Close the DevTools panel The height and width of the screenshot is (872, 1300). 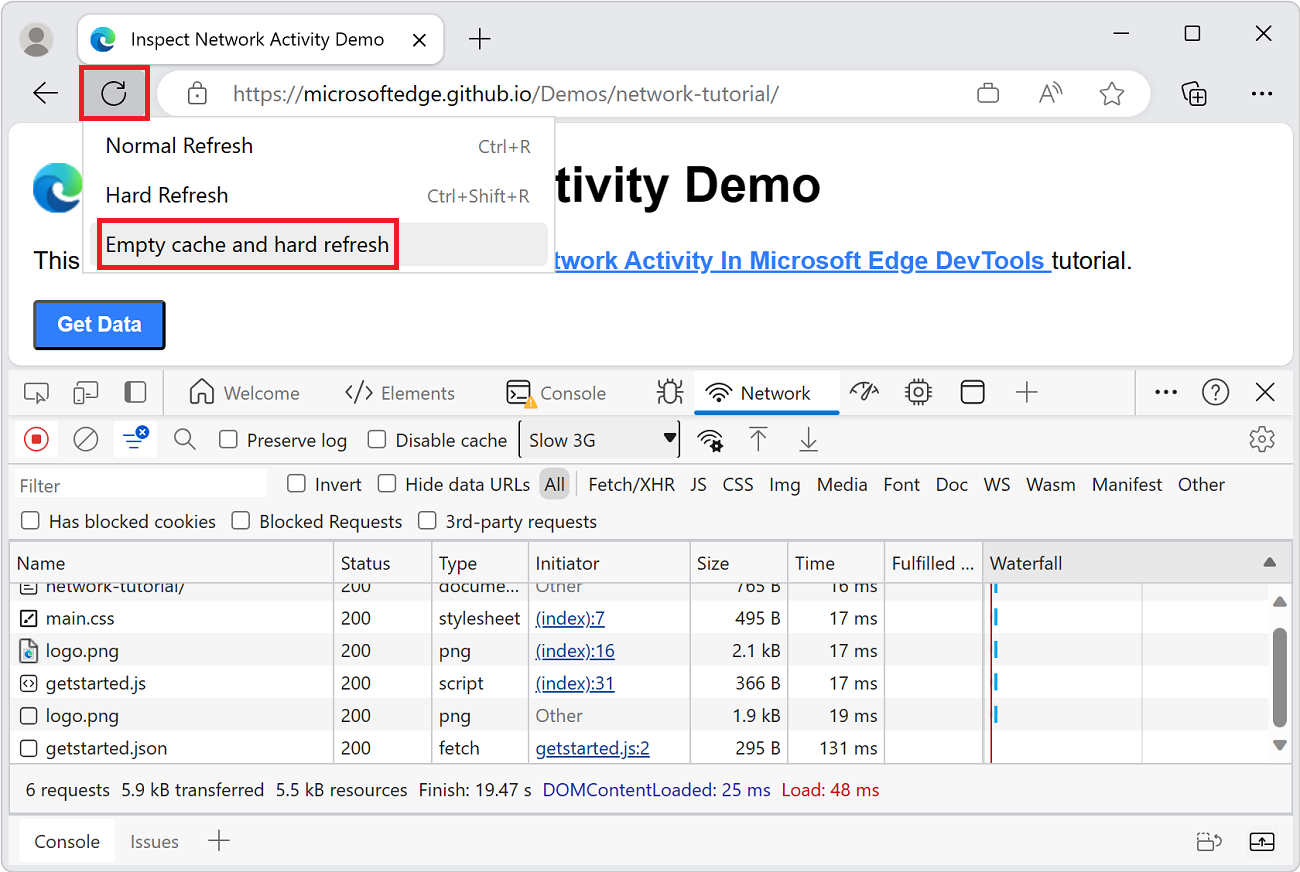coord(1265,393)
